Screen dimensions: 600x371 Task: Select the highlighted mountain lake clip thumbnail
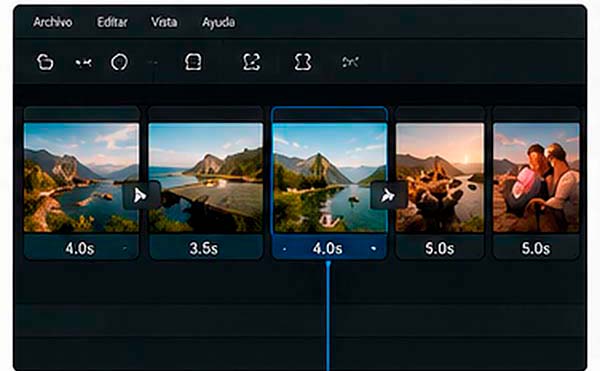329,177
